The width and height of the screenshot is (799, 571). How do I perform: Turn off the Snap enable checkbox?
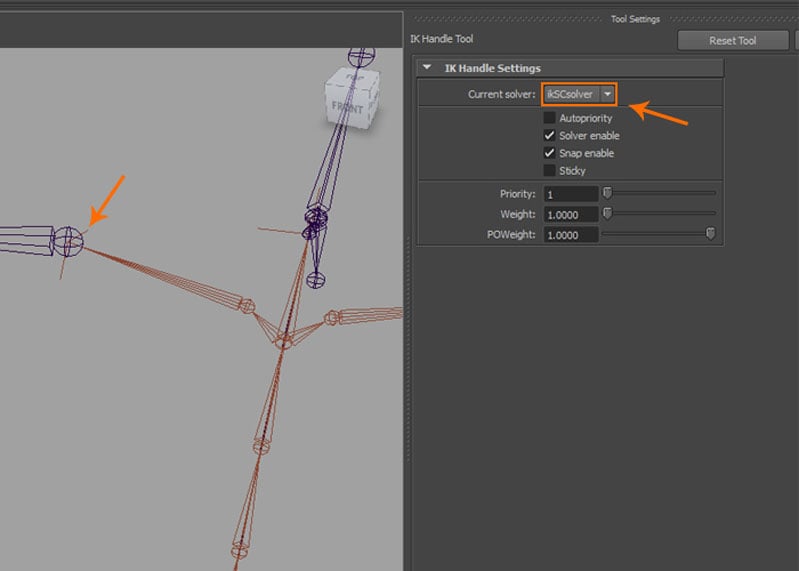coord(549,153)
